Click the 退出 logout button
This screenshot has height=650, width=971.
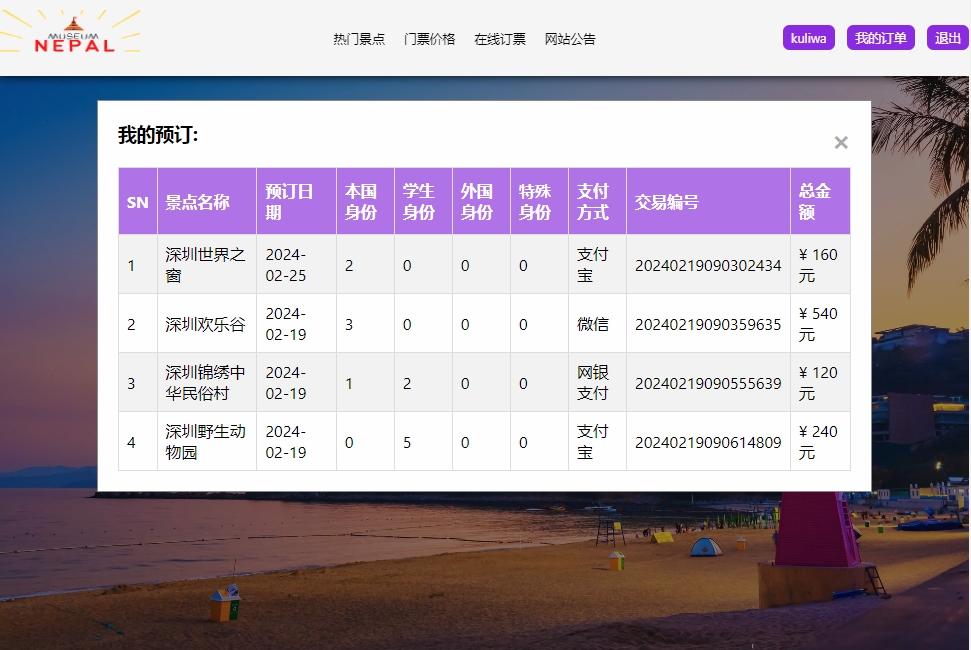[947, 38]
